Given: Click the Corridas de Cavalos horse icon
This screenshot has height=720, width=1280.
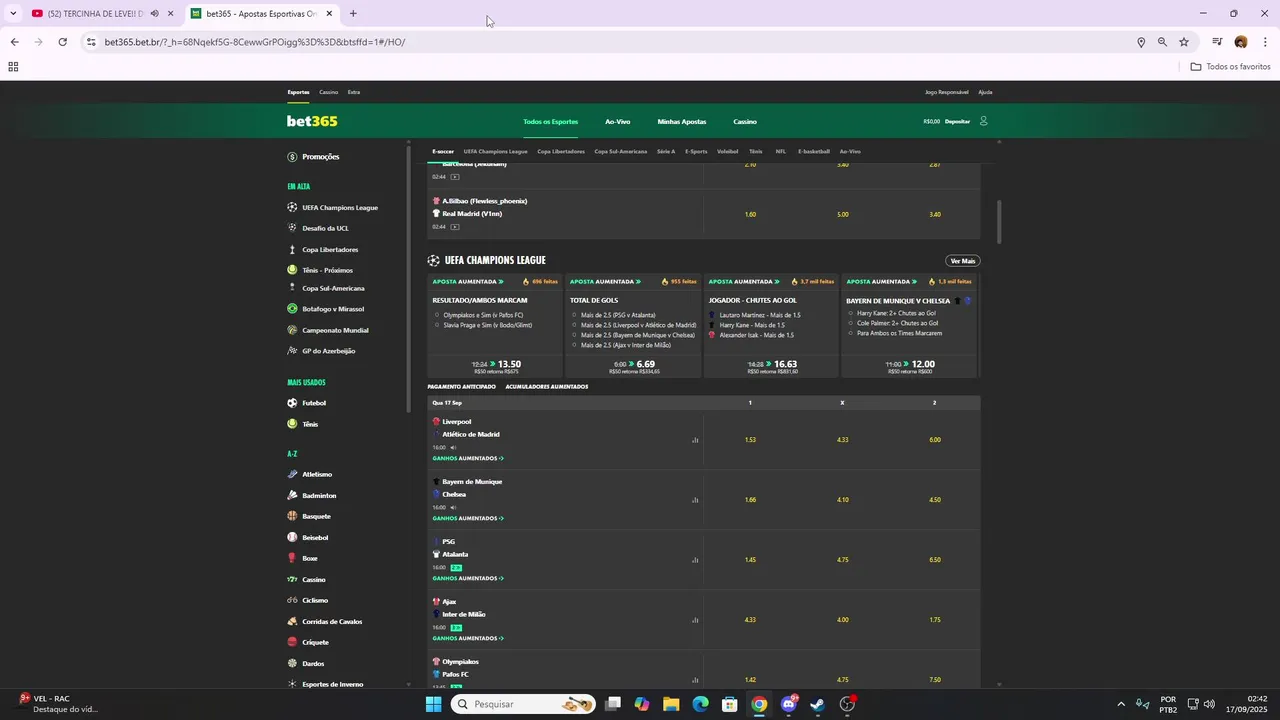Looking at the screenshot, I should (x=292, y=621).
